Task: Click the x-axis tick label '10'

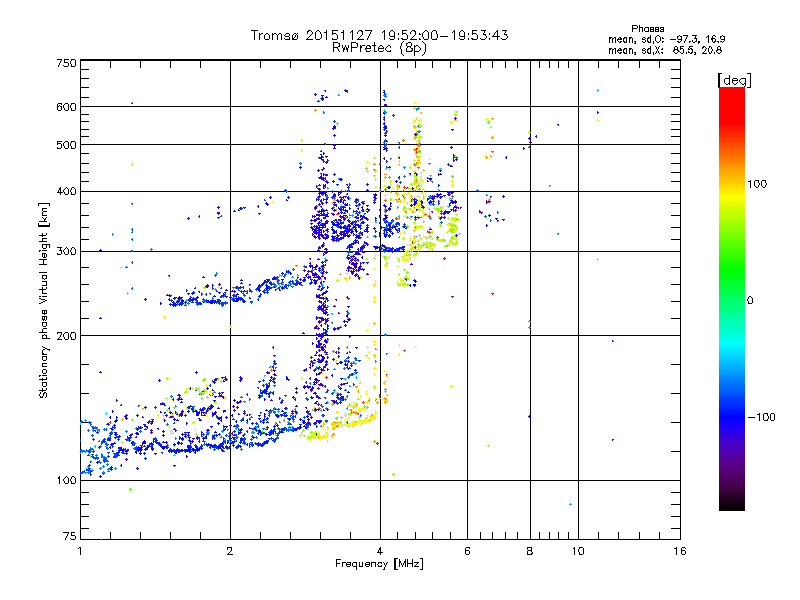Action: [x=578, y=551]
